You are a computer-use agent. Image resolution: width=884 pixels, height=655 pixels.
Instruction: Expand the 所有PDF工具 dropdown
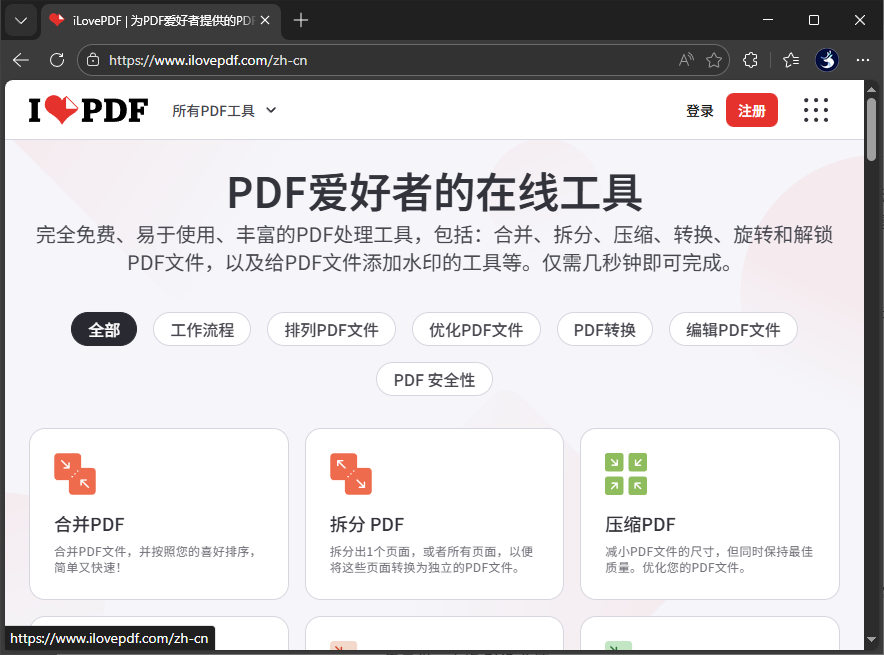point(224,111)
